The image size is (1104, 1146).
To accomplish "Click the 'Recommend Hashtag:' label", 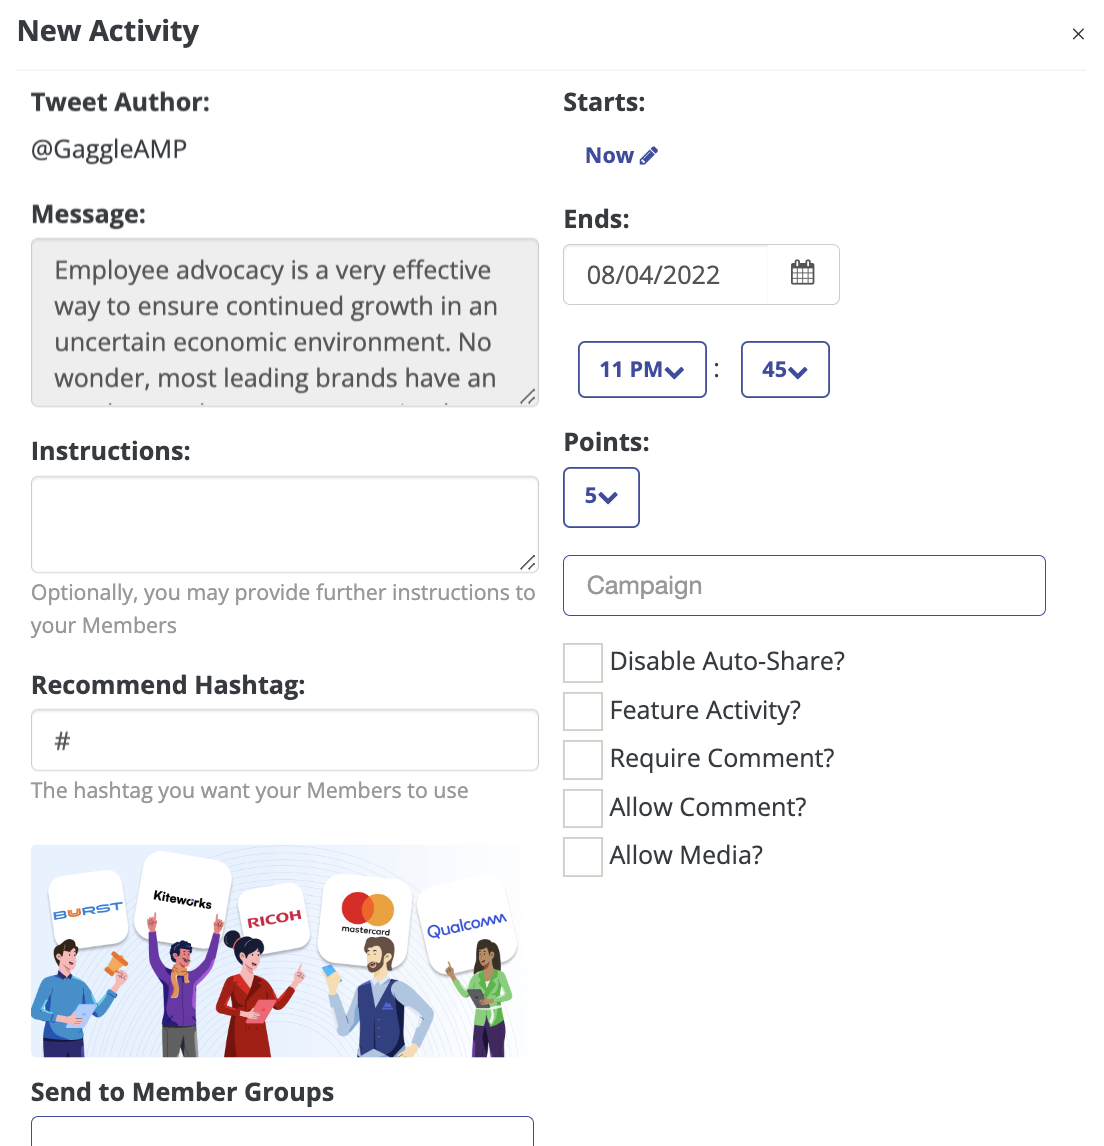I will (168, 686).
